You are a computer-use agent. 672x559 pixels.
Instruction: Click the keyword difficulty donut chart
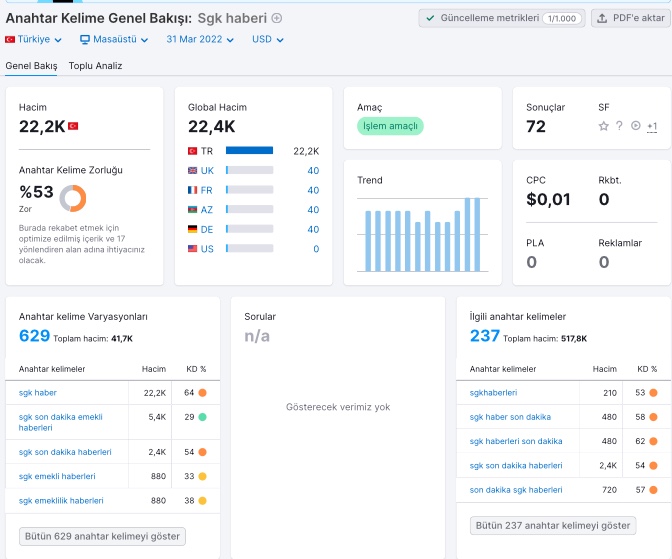point(73,198)
